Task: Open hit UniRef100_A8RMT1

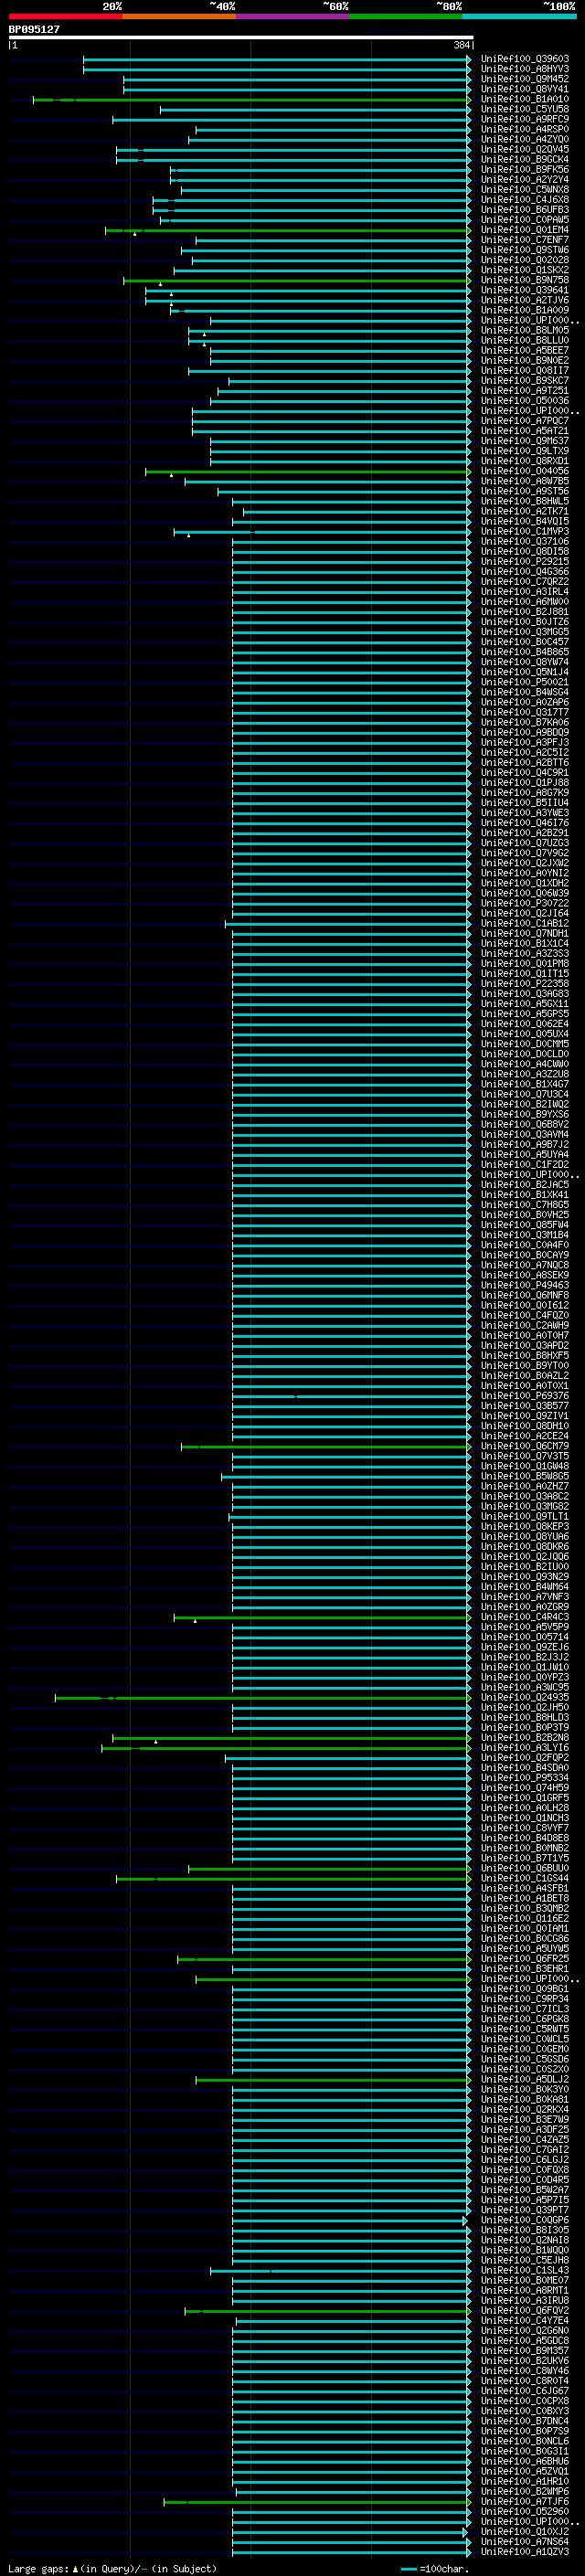Action: pyautogui.click(x=524, y=2290)
